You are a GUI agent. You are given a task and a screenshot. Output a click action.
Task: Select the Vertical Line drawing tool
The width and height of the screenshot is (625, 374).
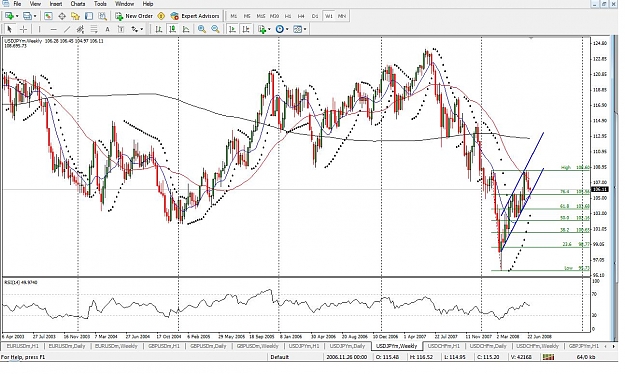click(39, 29)
